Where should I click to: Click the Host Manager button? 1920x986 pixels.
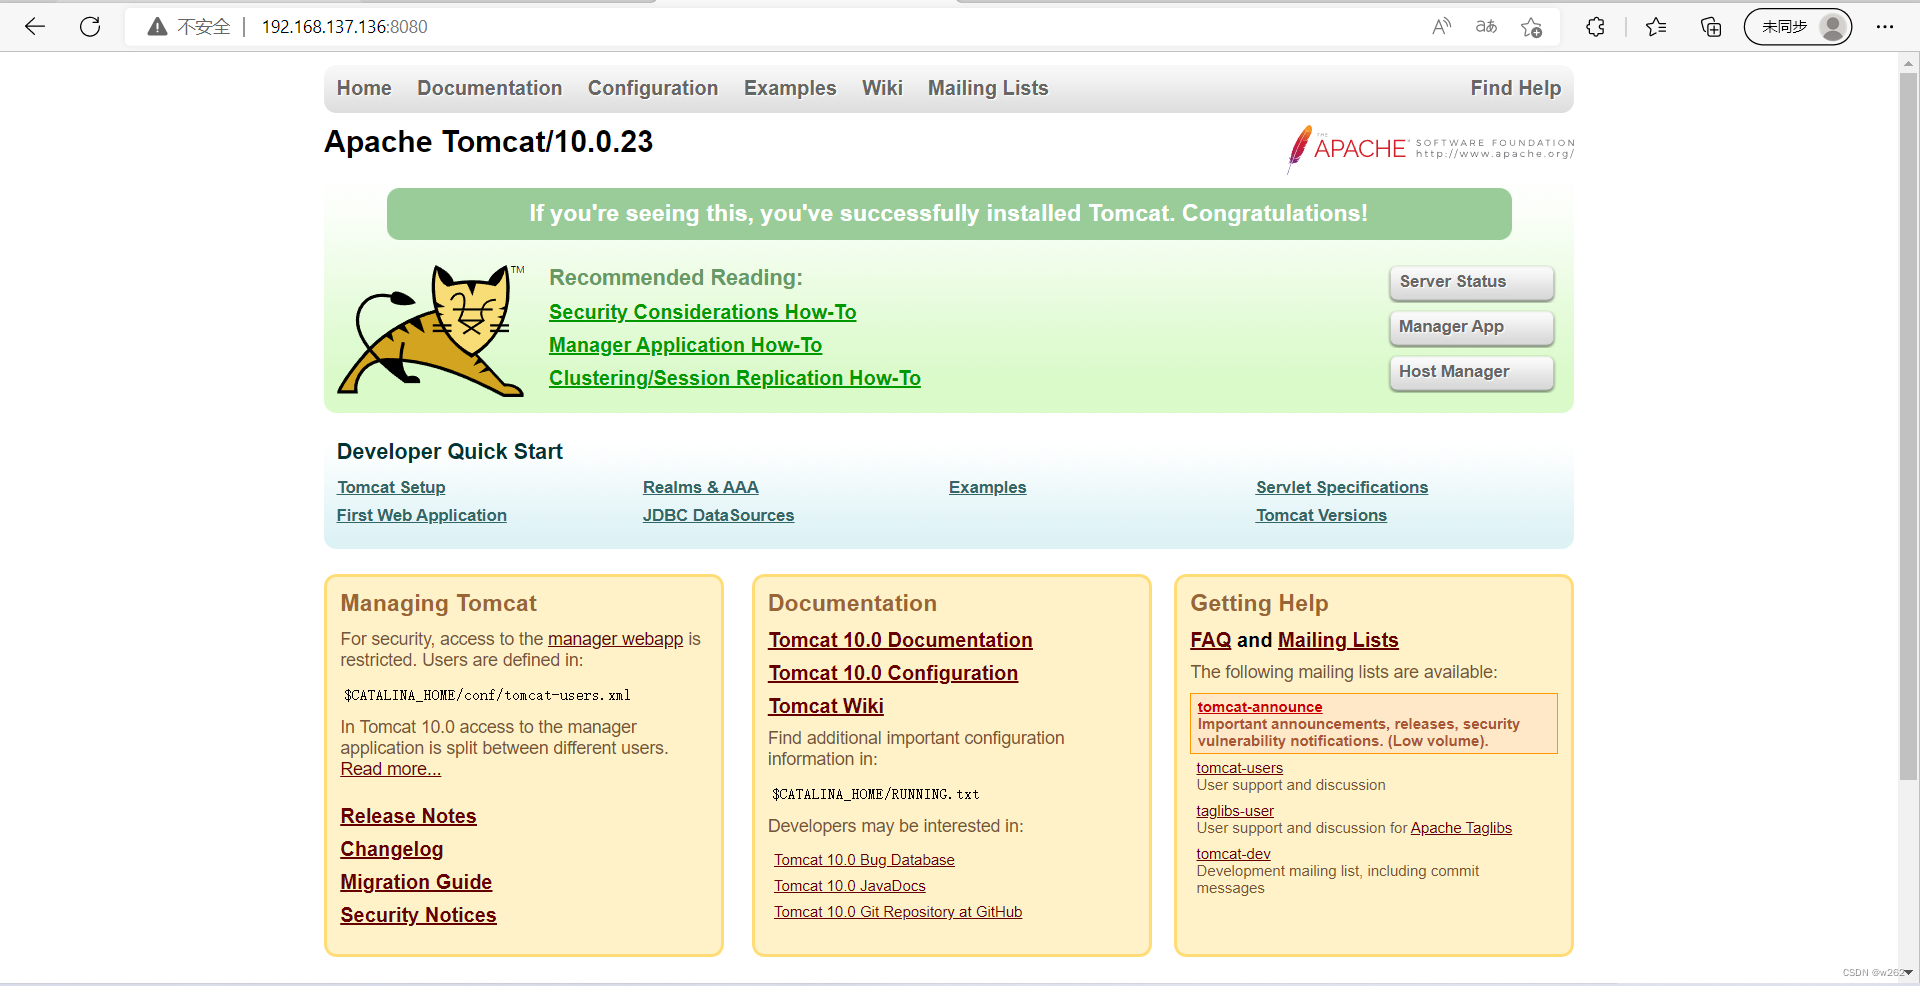[1471, 372]
